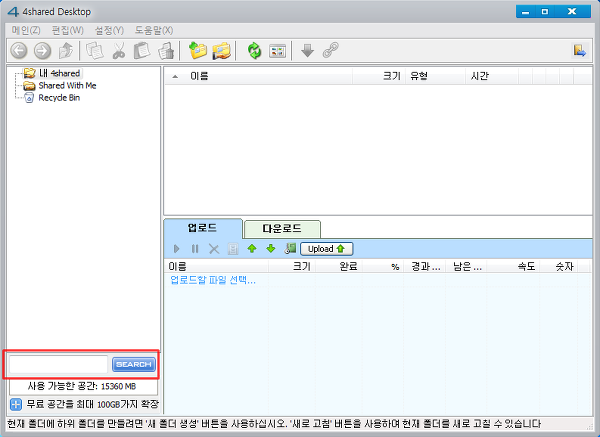Click the 사용 가능한 공간: 15360 MB text
The height and width of the screenshot is (437, 600).
(x=82, y=386)
